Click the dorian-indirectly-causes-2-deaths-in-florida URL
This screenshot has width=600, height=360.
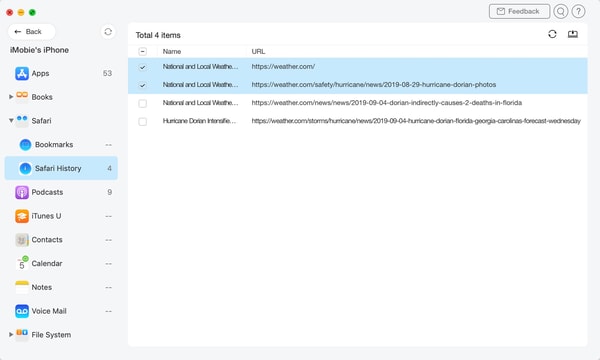click(x=386, y=103)
